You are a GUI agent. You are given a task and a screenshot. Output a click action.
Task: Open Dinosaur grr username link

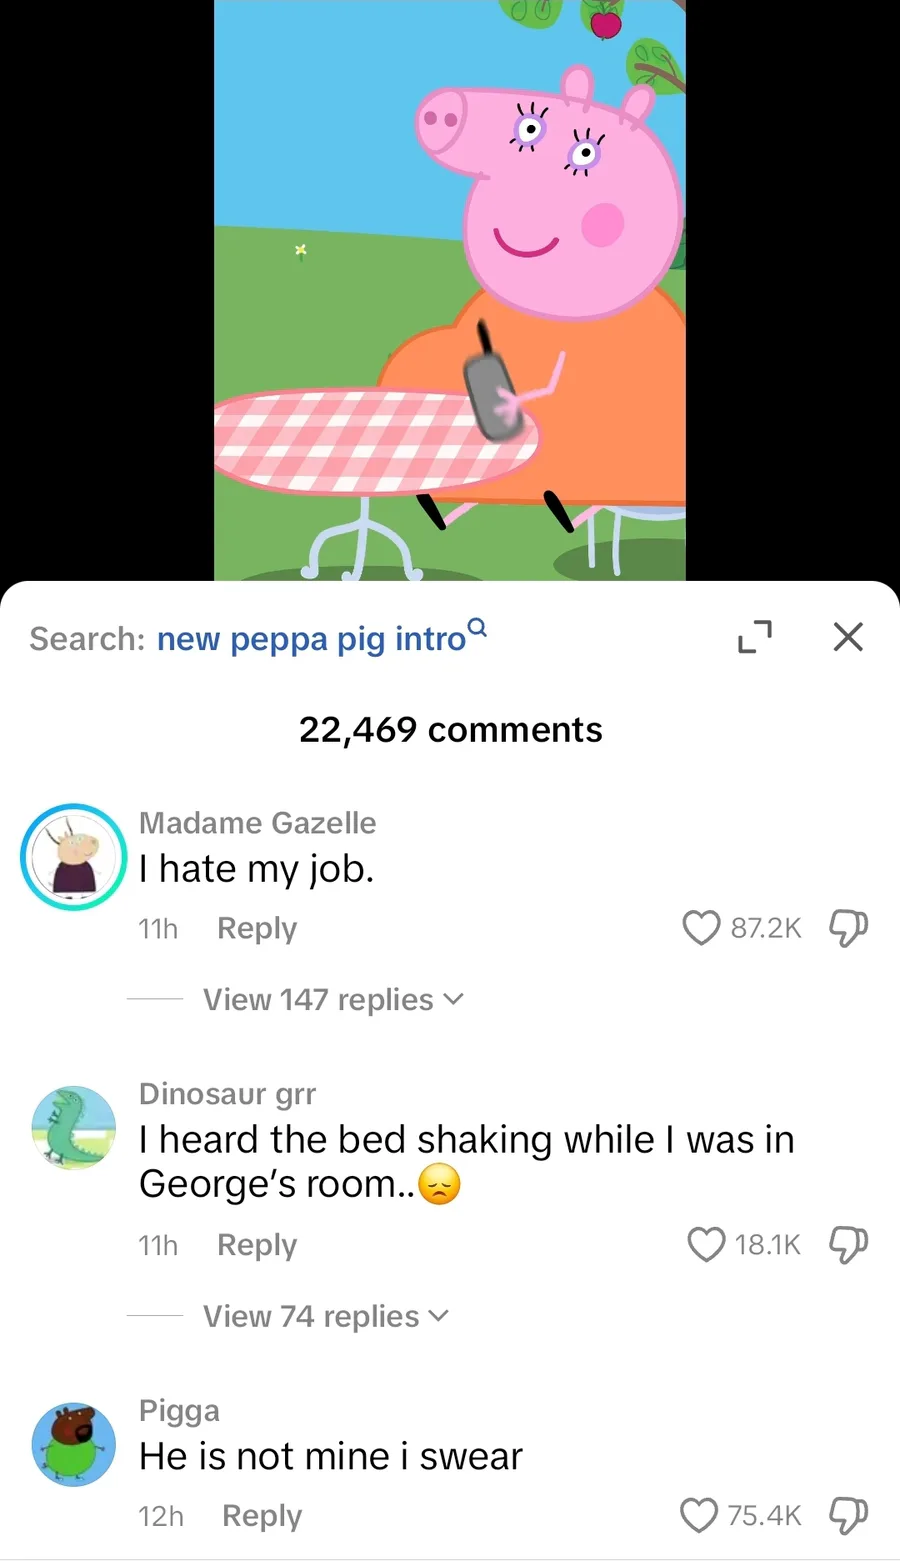pos(227,1093)
